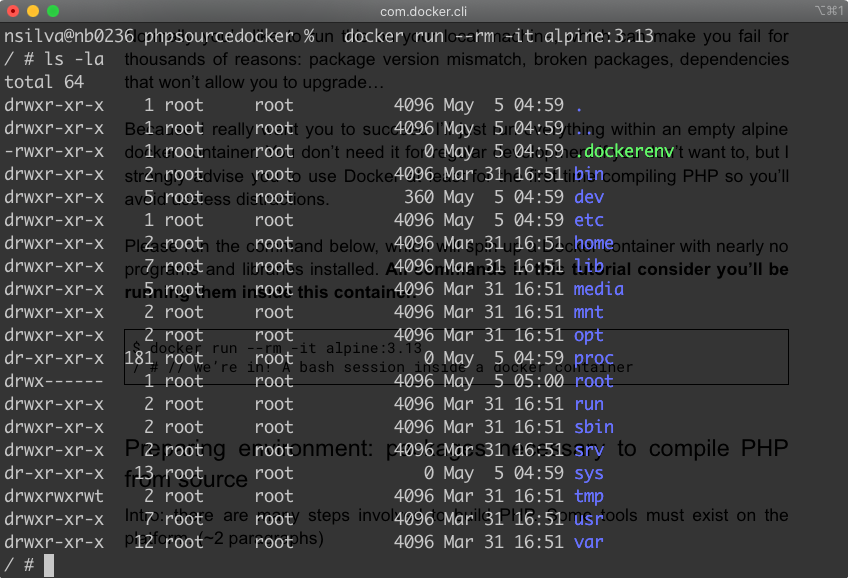Click the srv directory name
The image size is (848, 578).
point(589,450)
